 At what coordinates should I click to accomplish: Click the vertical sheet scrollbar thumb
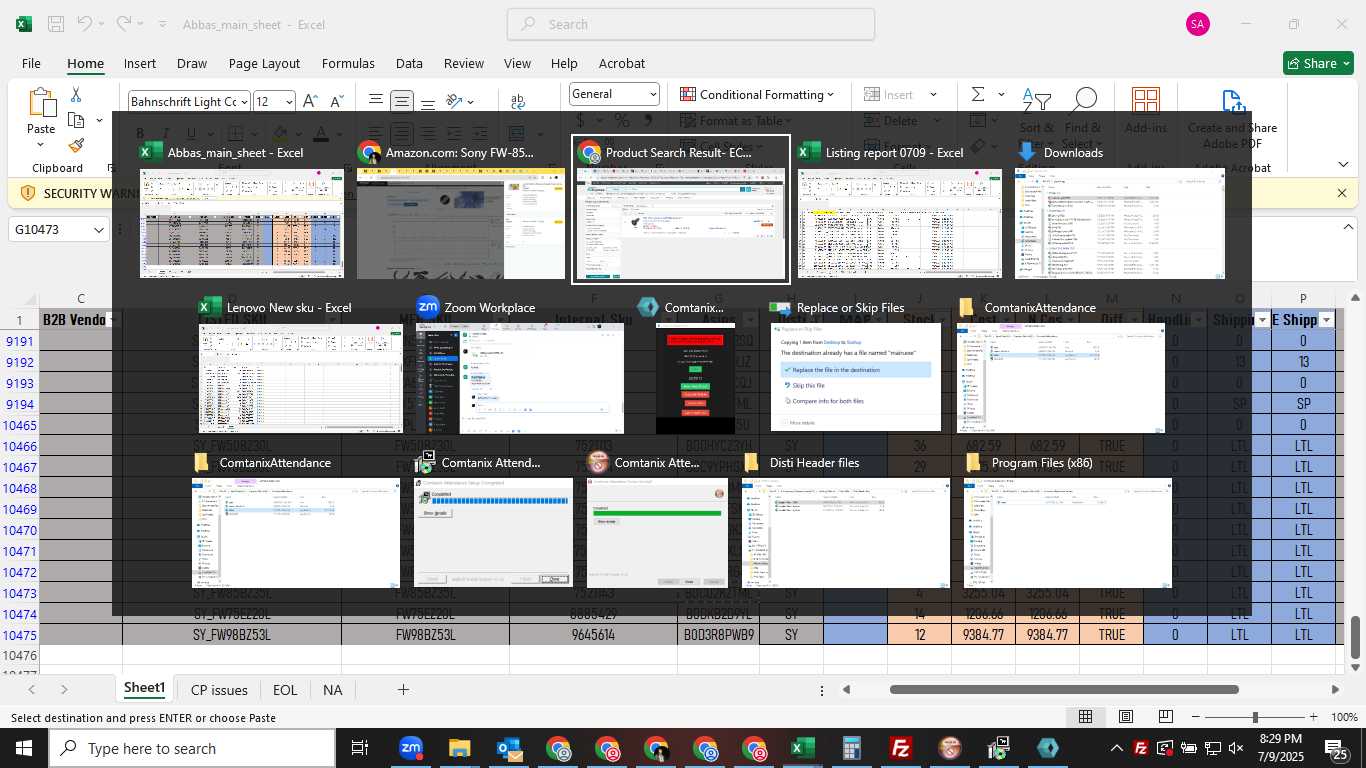1356,637
